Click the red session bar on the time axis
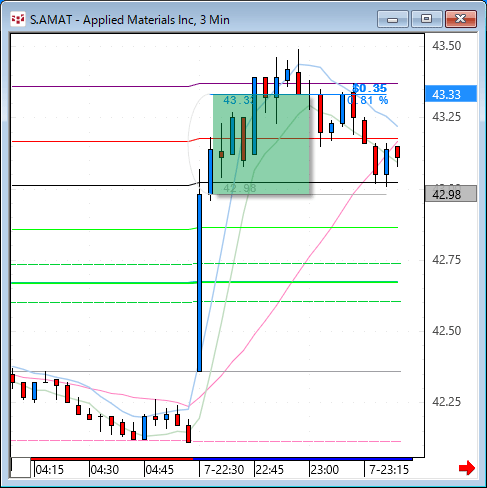This screenshot has height=488, width=487. pyautogui.click(x=112, y=459)
